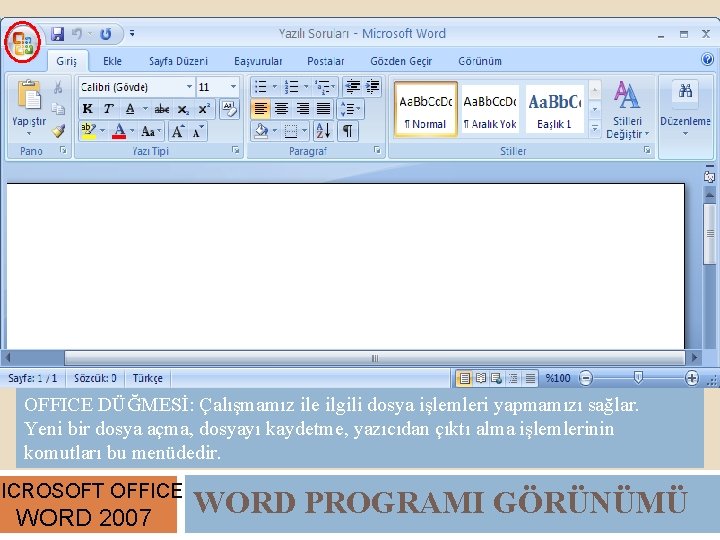Image resolution: width=720 pixels, height=540 pixels.
Task: Grow font size with large A
Action: pyautogui.click(x=178, y=132)
